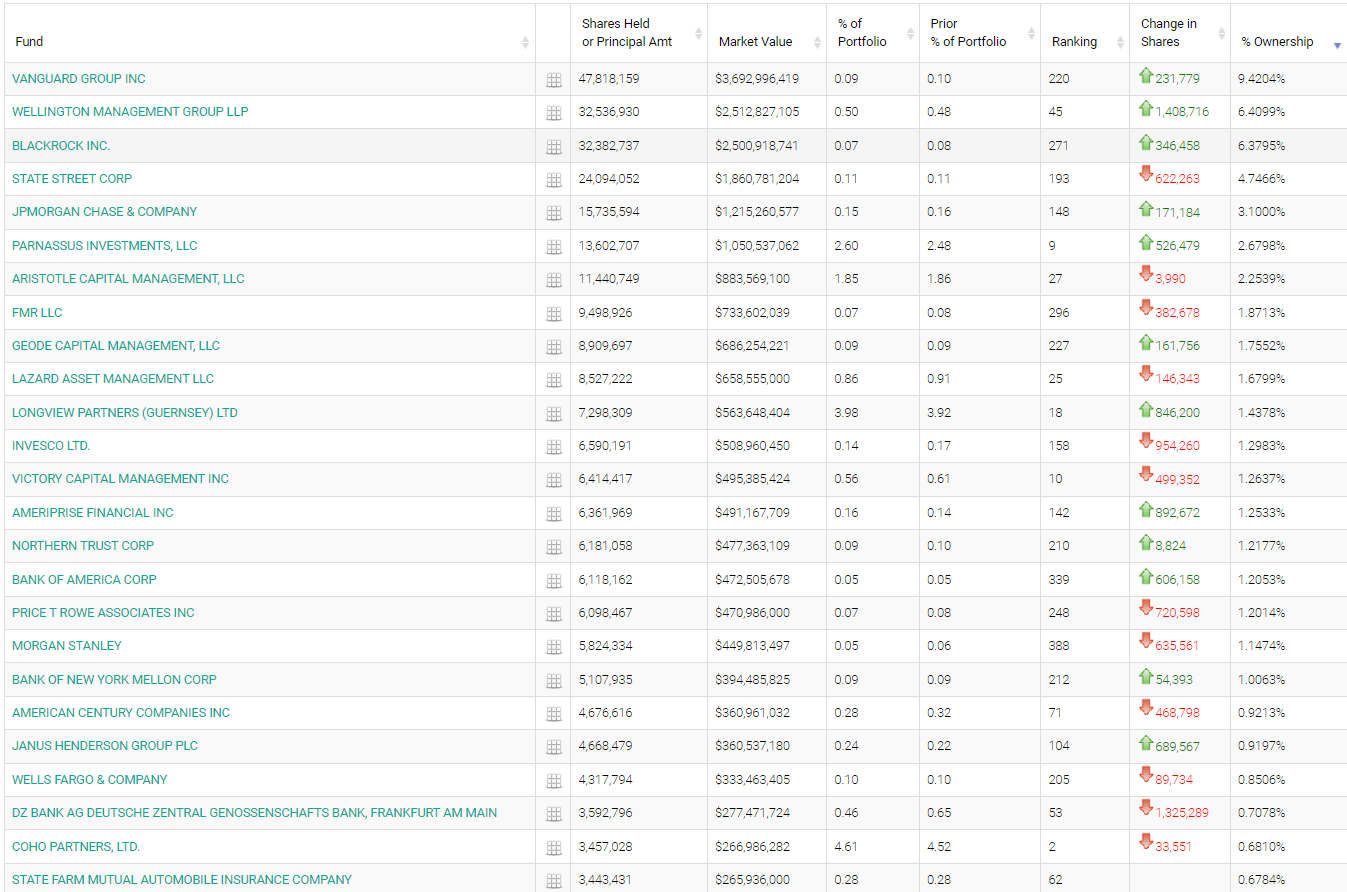
Task: Open grid icon in Price T Rowe row
Action: pyautogui.click(x=553, y=614)
